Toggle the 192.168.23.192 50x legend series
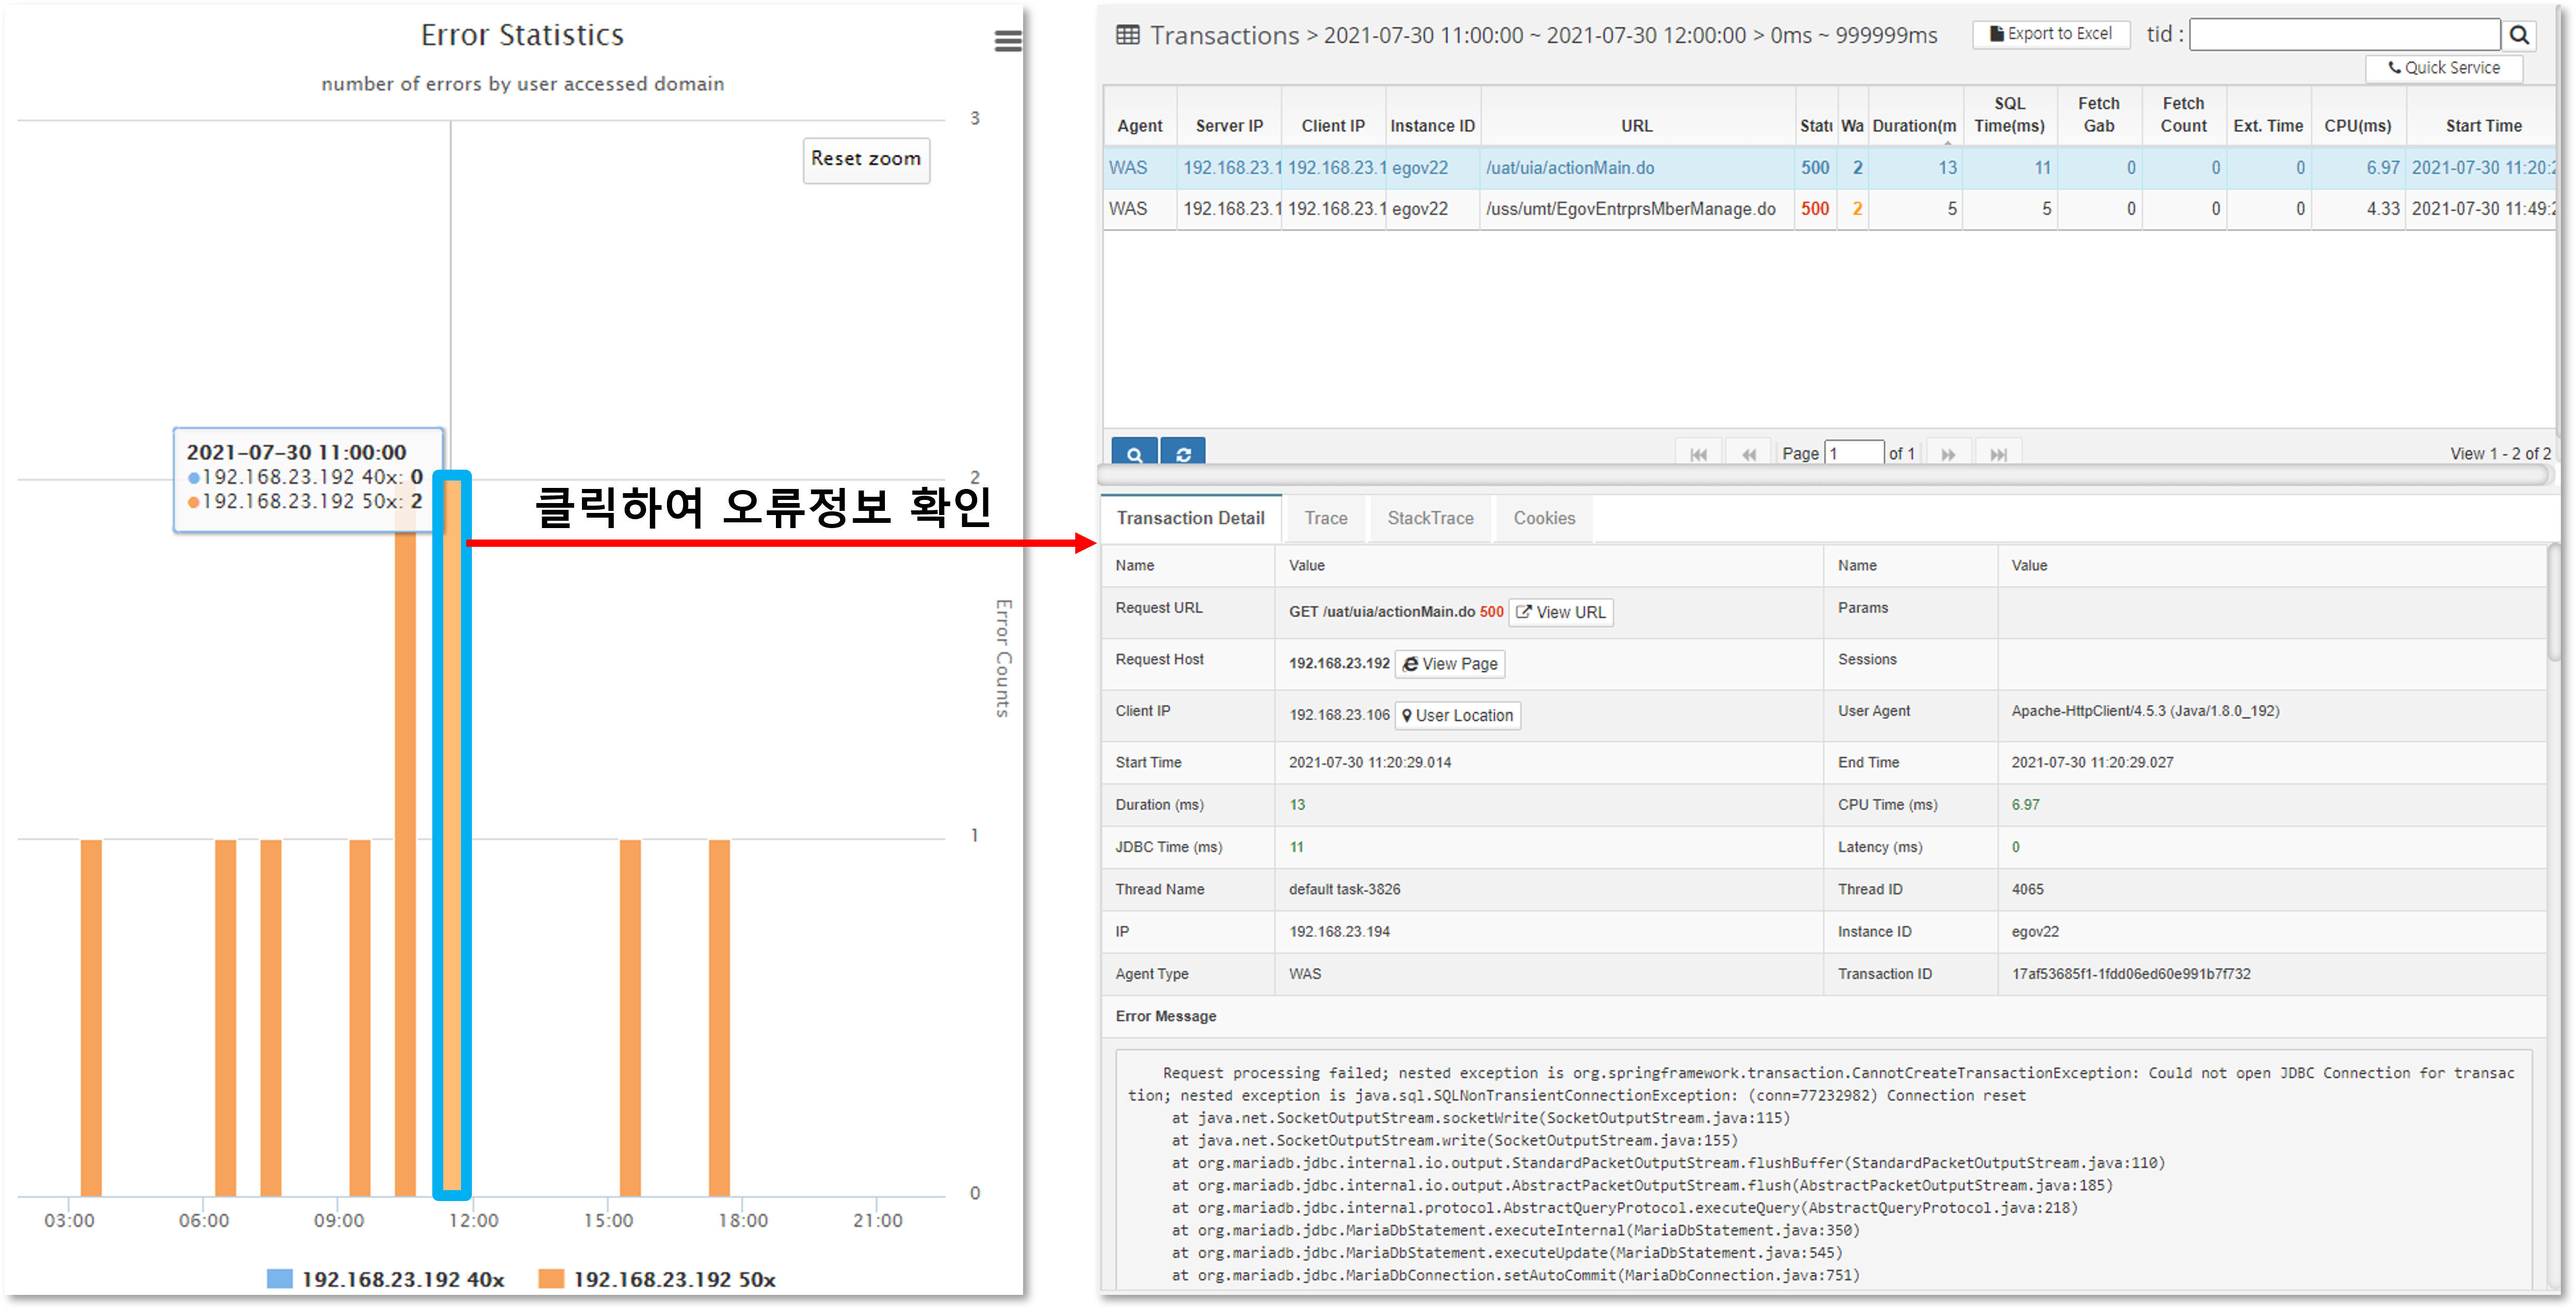This screenshot has width=2576, height=1310. [657, 1279]
